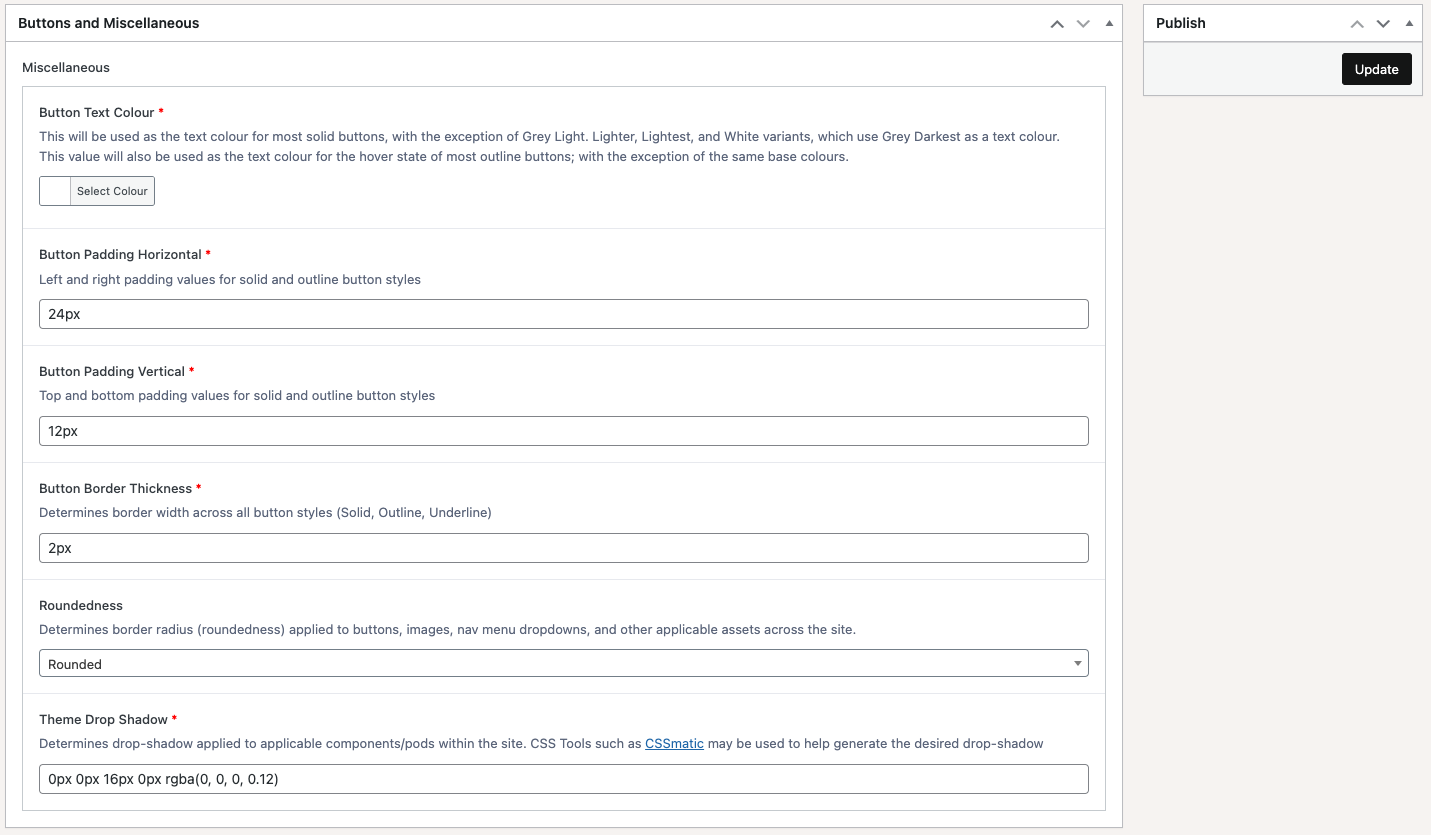The height and width of the screenshot is (835, 1431).
Task: Click the Roundedness field label
Action: point(81,605)
